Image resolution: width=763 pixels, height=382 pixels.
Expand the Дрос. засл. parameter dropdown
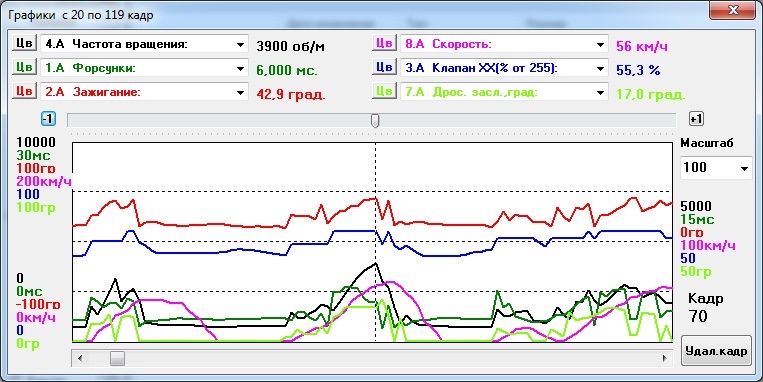pos(504,92)
